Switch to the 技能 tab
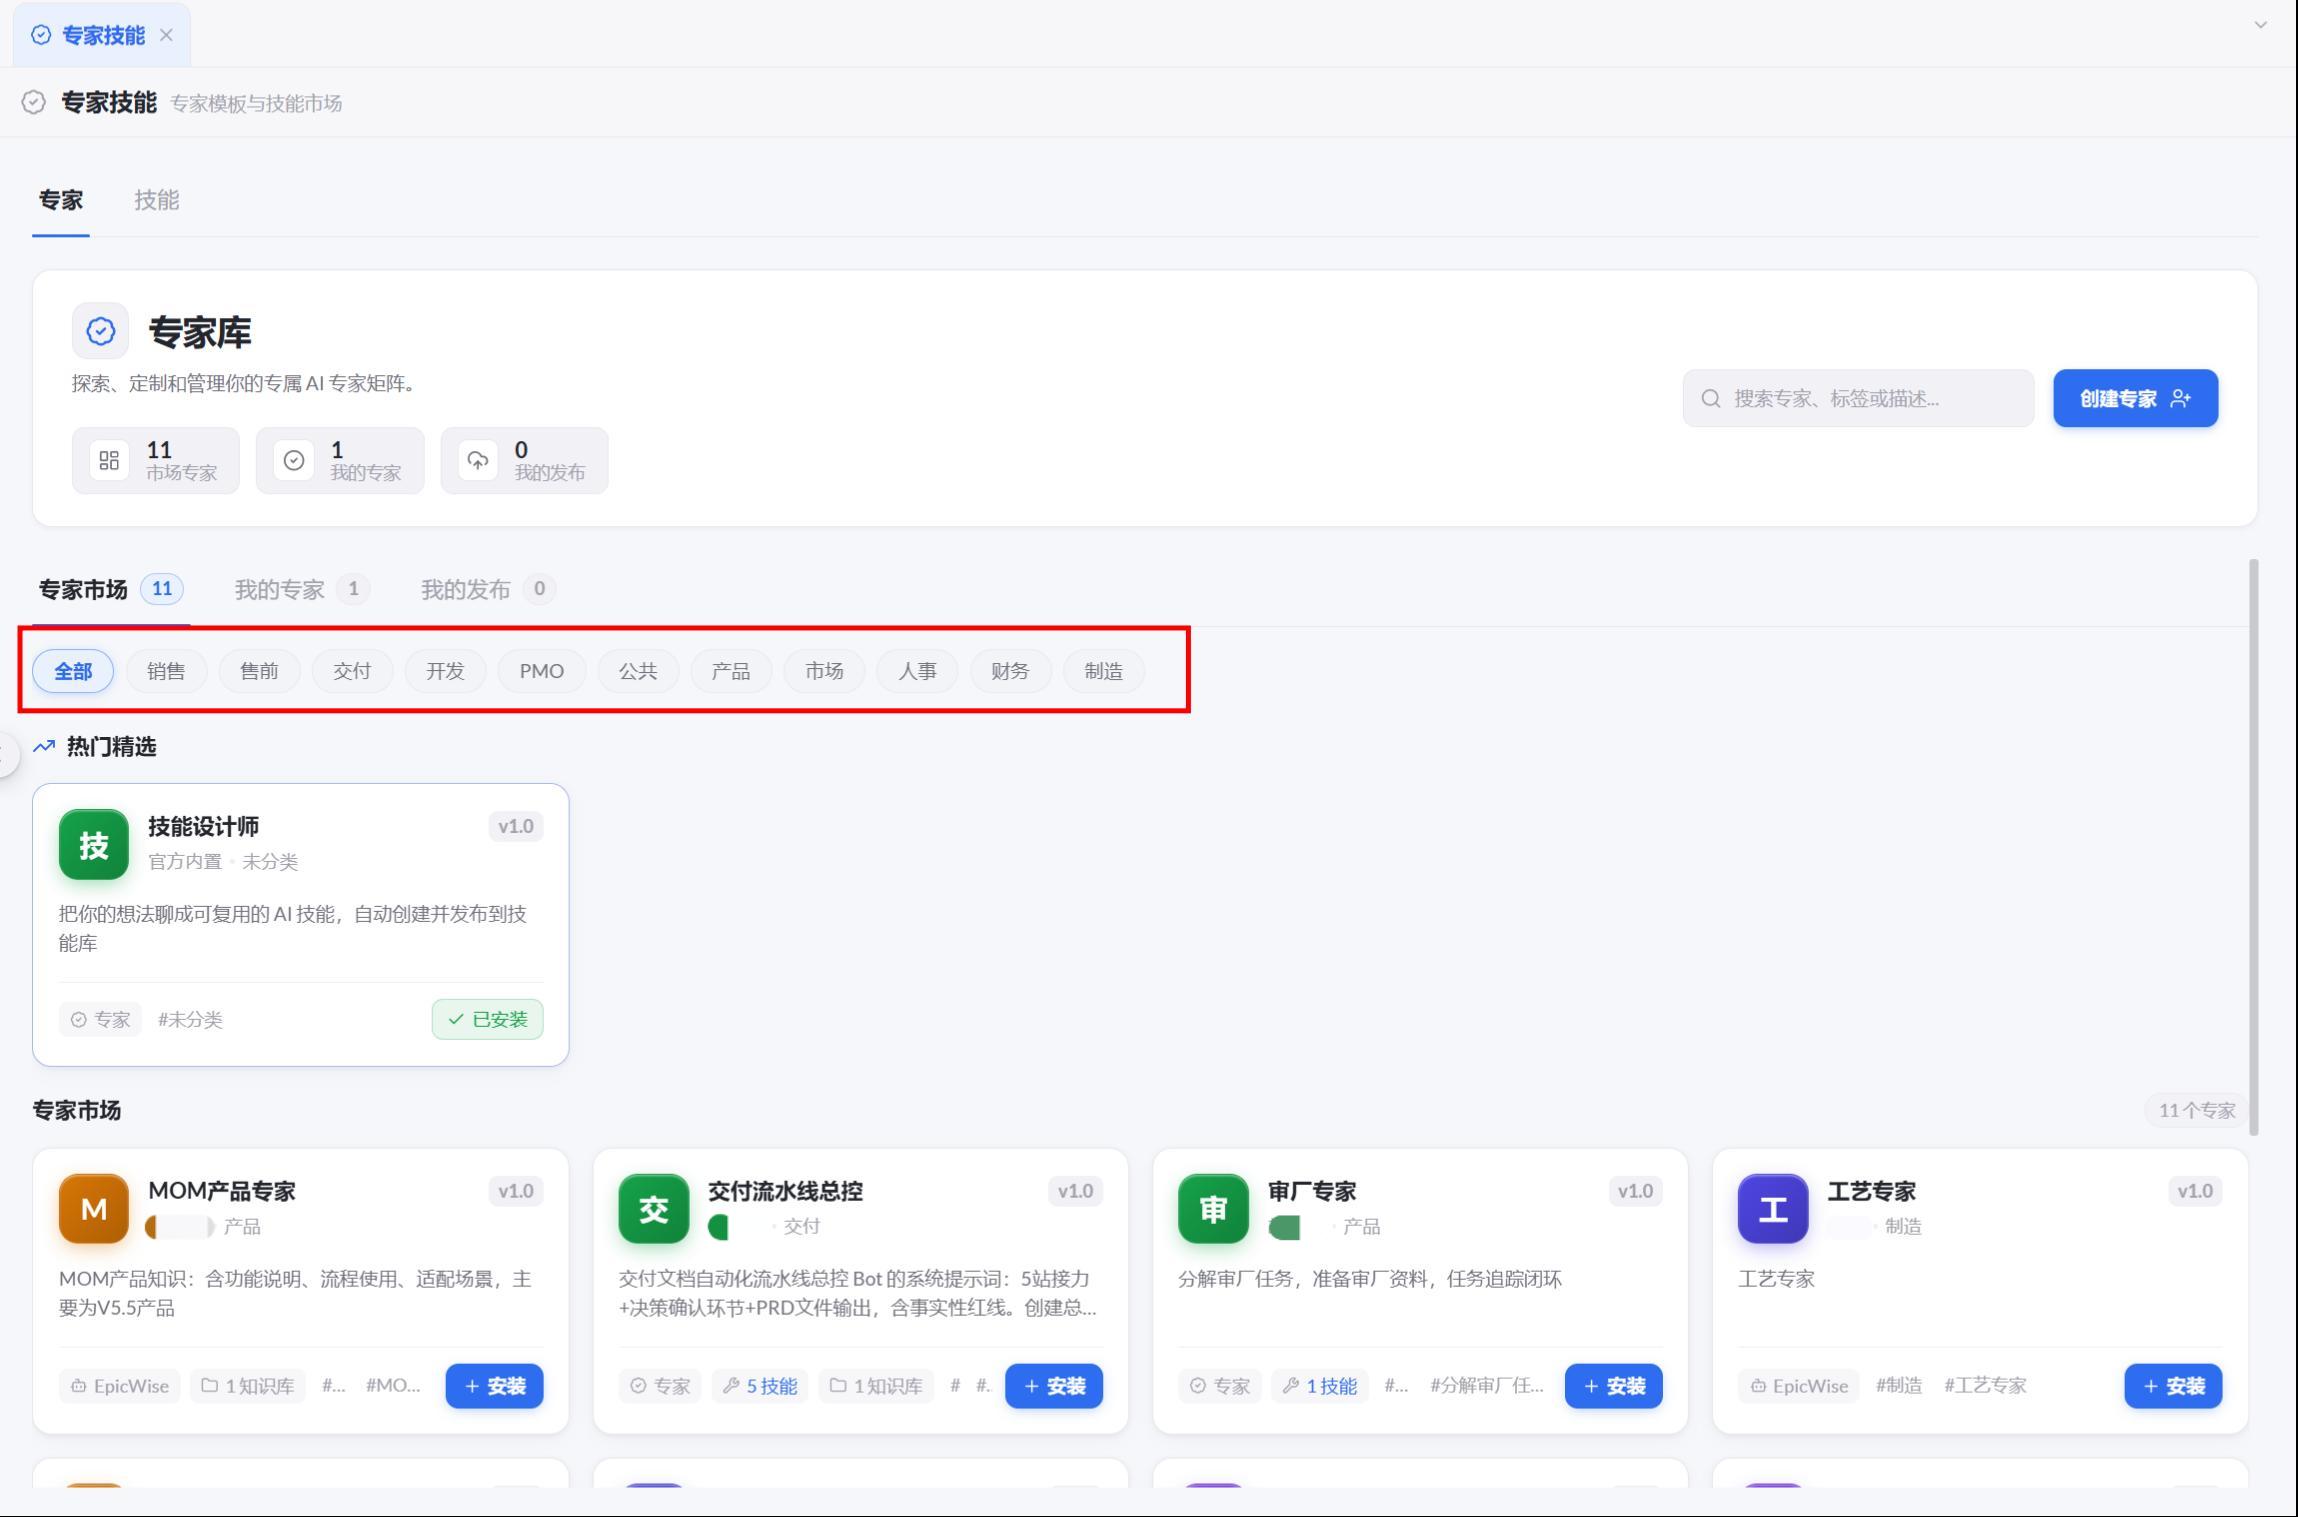 [157, 200]
